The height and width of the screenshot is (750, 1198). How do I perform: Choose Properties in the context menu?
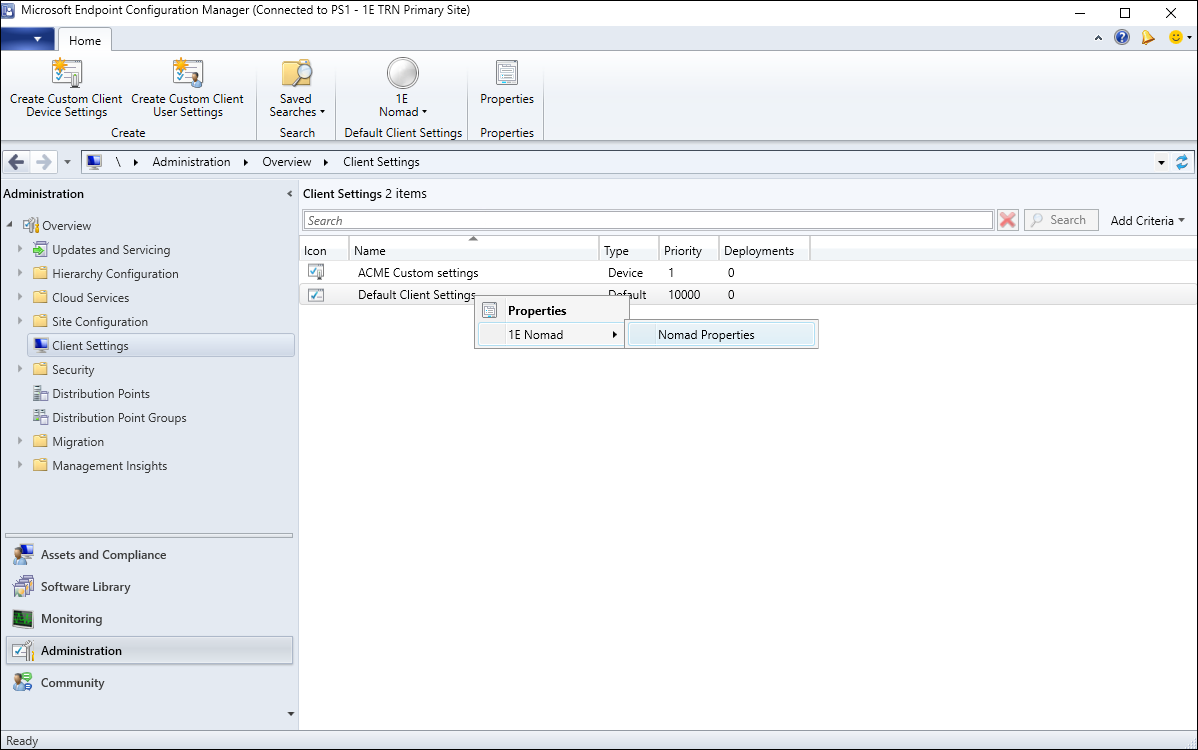click(537, 311)
